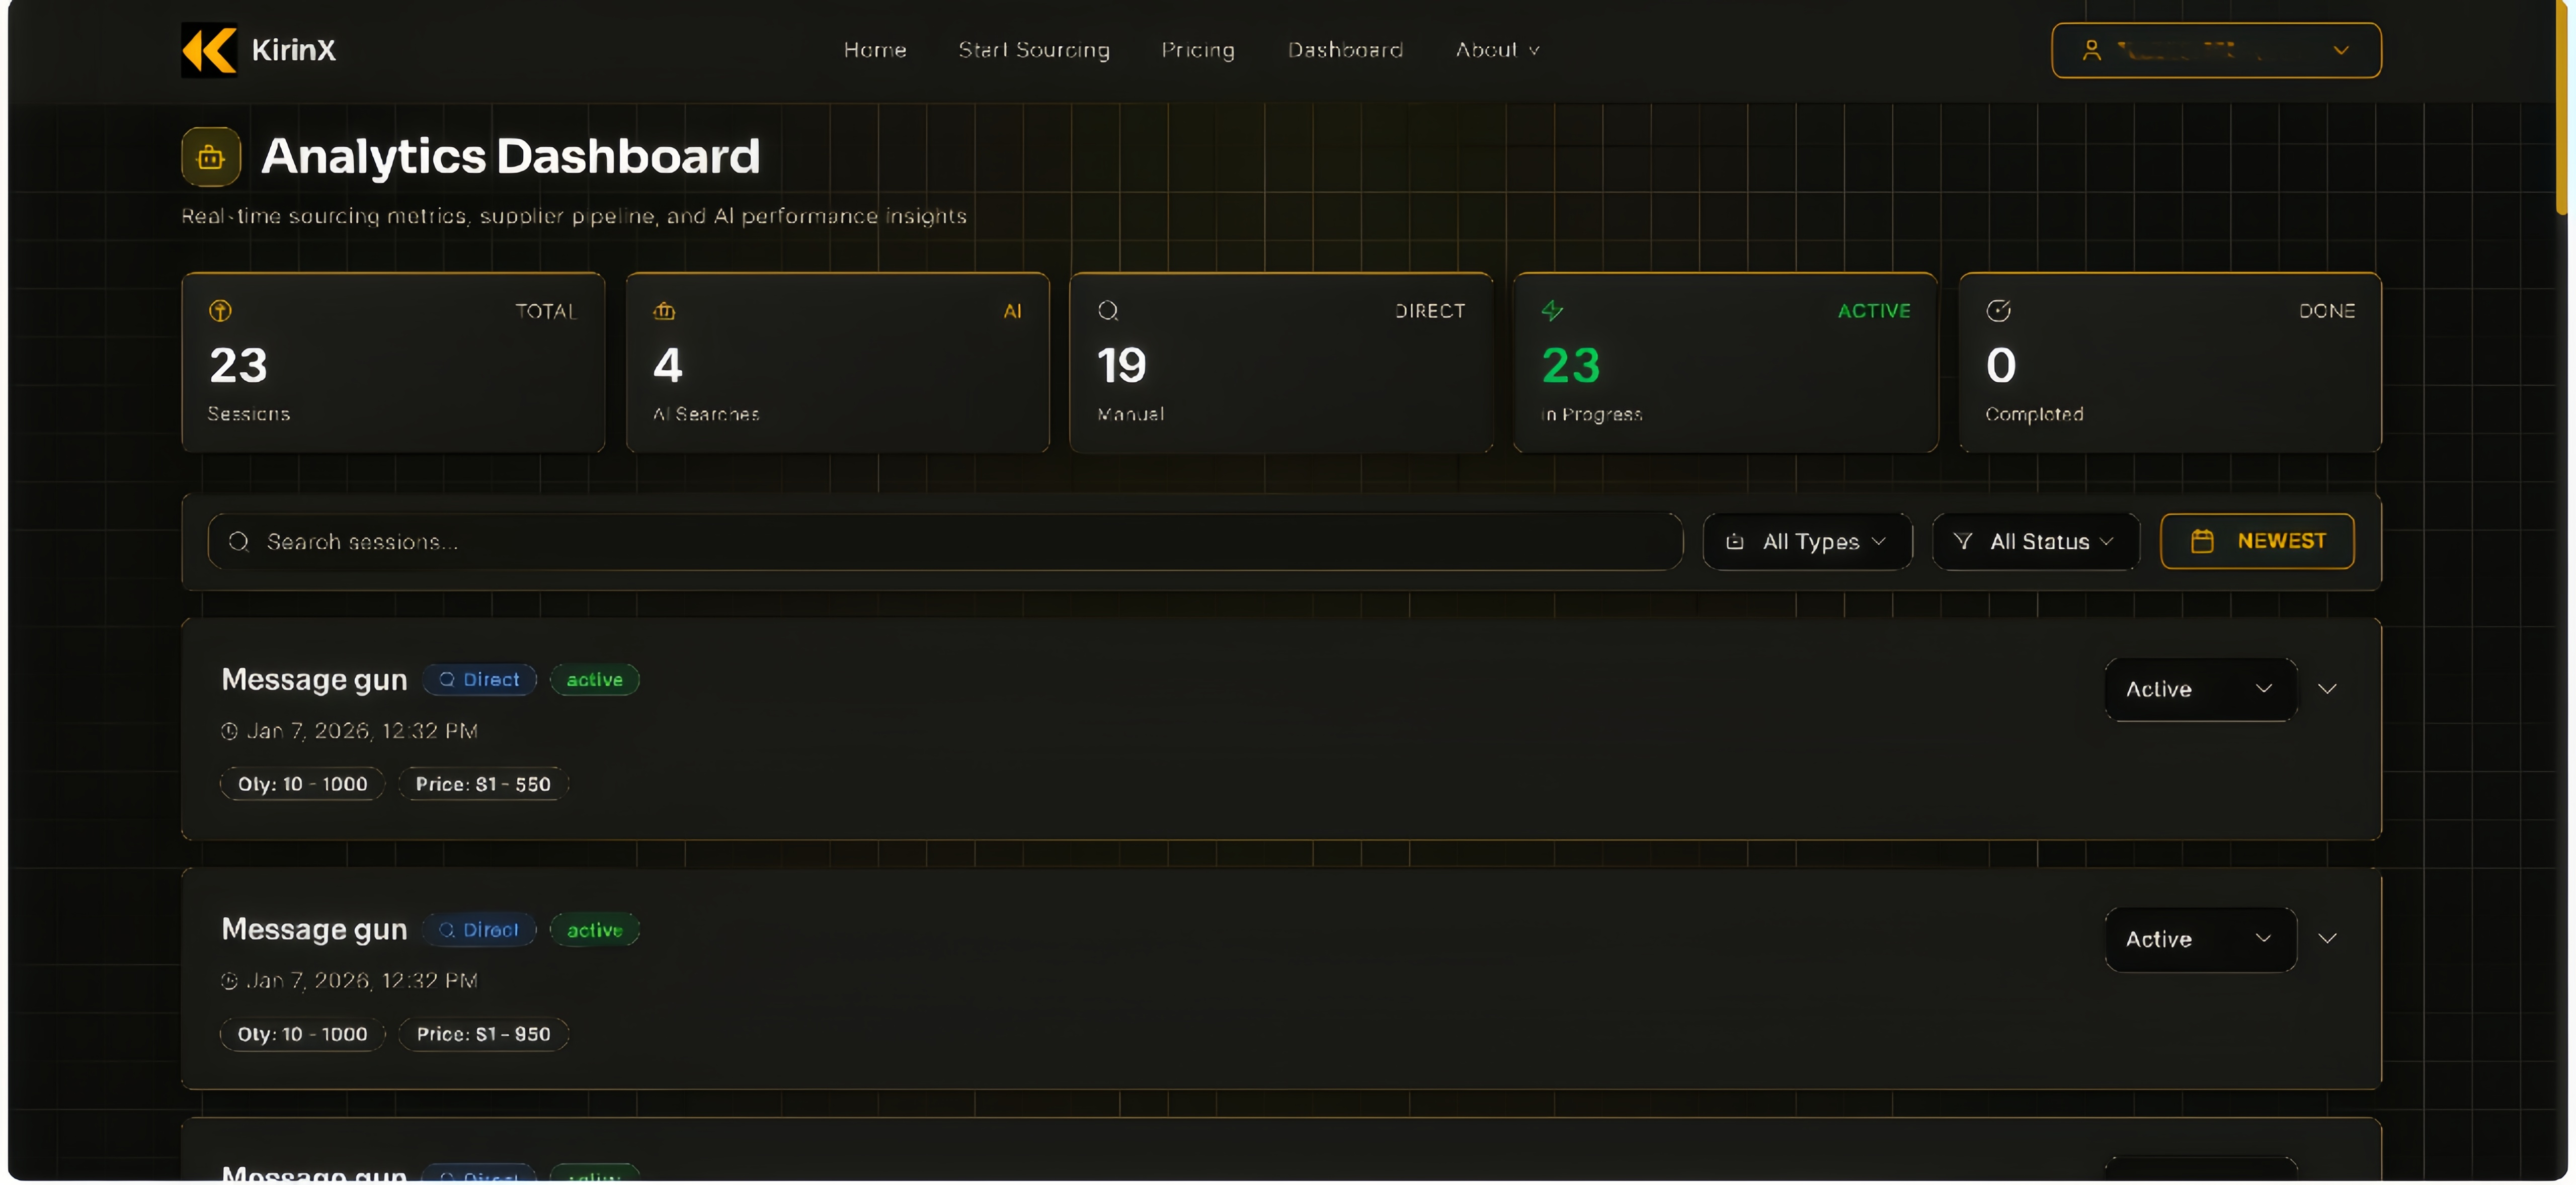The width and height of the screenshot is (2576, 1185).
Task: Open the All Types filter dropdown
Action: (x=1807, y=541)
